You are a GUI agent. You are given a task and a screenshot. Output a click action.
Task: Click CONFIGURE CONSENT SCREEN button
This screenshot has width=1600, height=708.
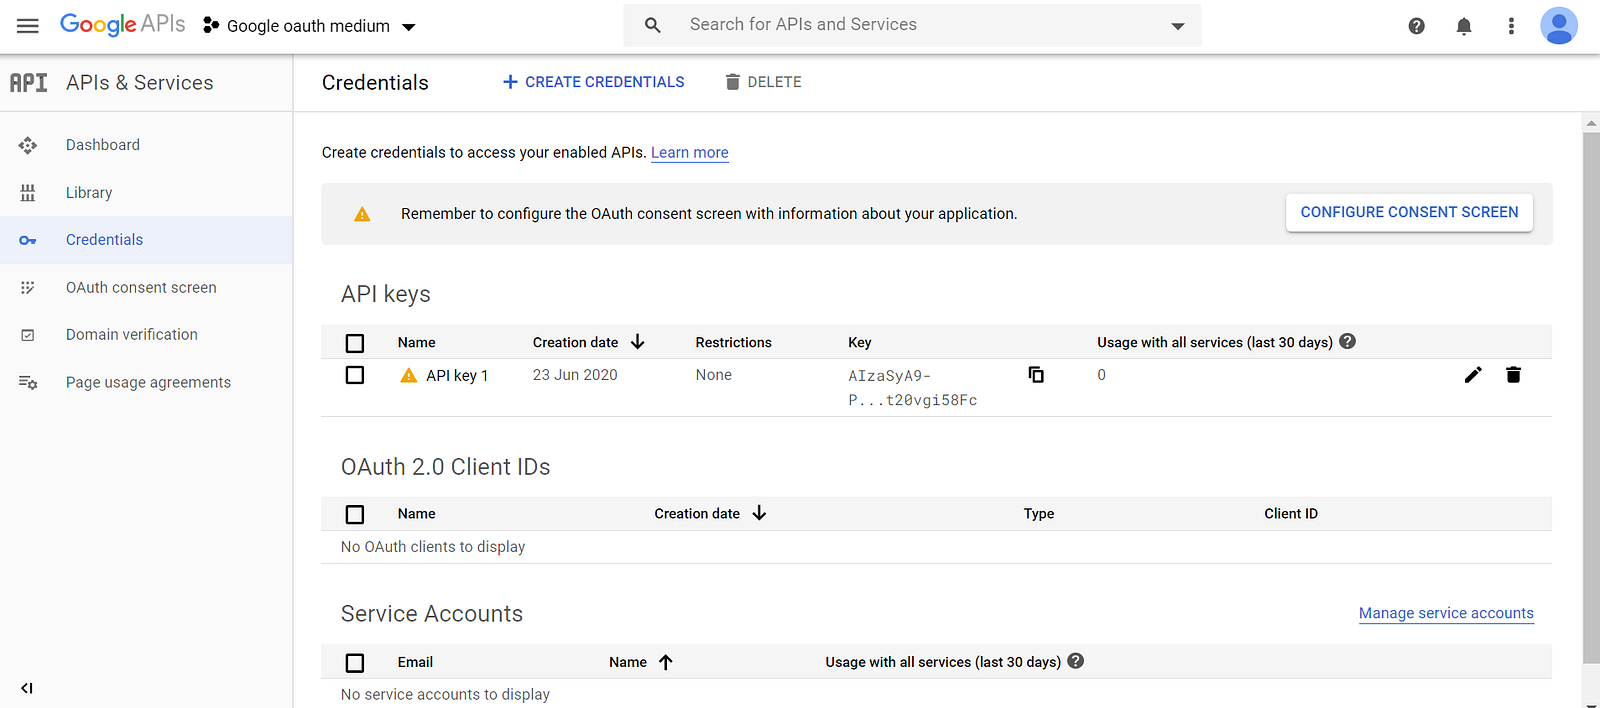1409,212
